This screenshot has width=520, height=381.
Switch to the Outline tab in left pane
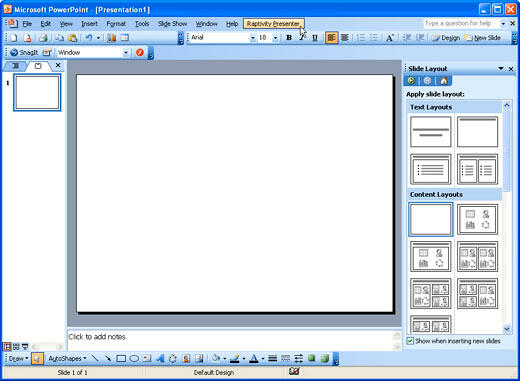15,66
